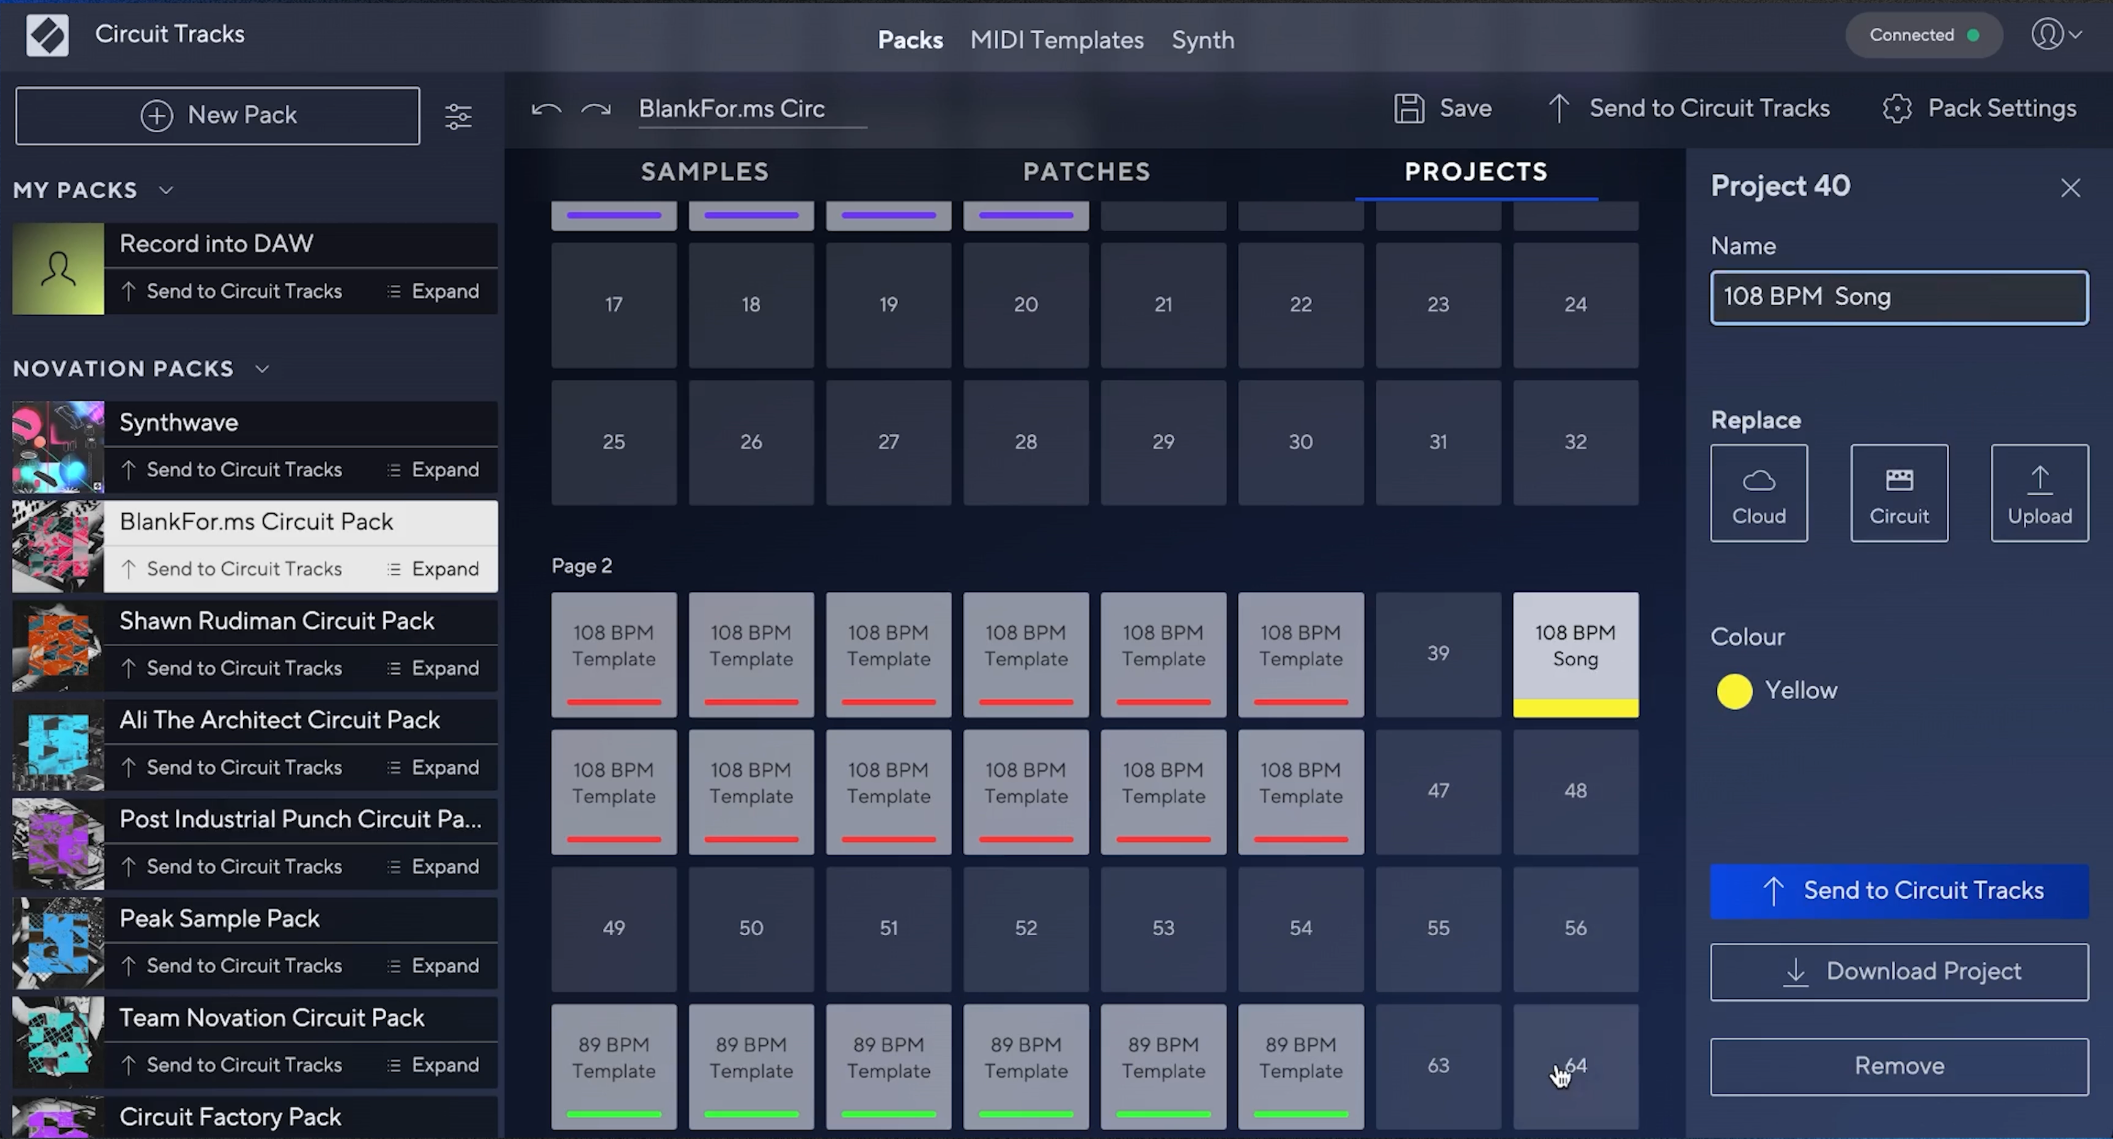
Task: Click the undo arrow icon
Action: pyautogui.click(x=546, y=109)
